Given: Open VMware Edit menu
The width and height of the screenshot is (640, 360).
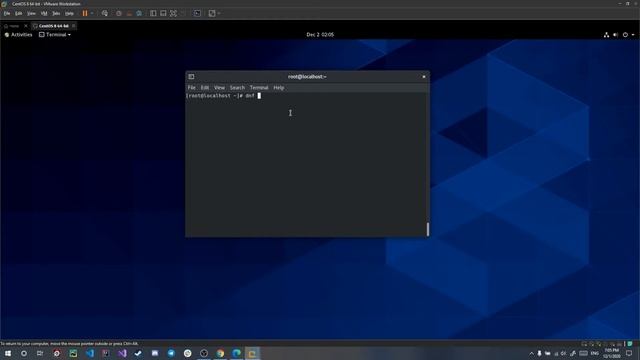Looking at the screenshot, I should pyautogui.click(x=19, y=13).
